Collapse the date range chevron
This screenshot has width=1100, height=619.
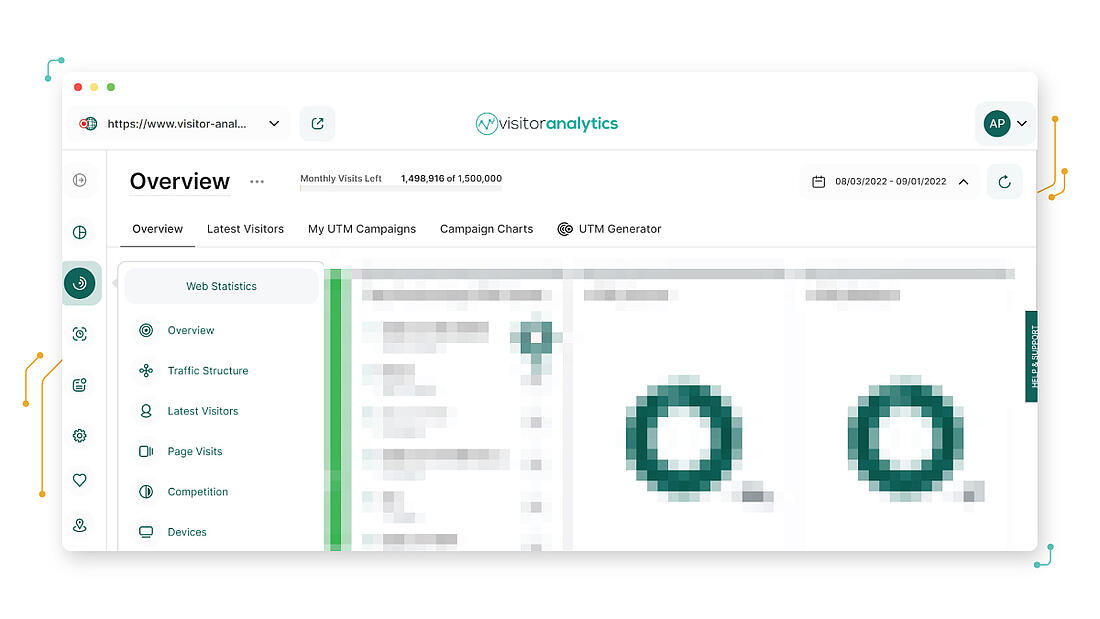(x=964, y=182)
